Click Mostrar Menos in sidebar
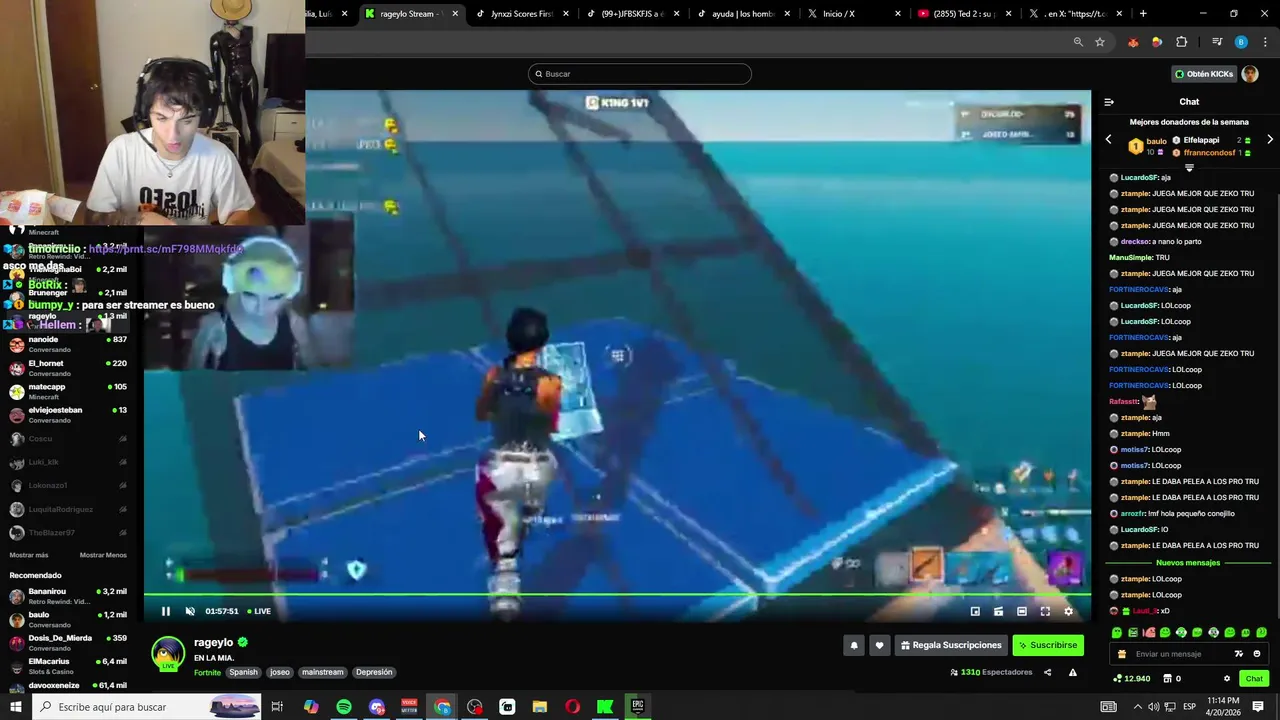 click(103, 555)
